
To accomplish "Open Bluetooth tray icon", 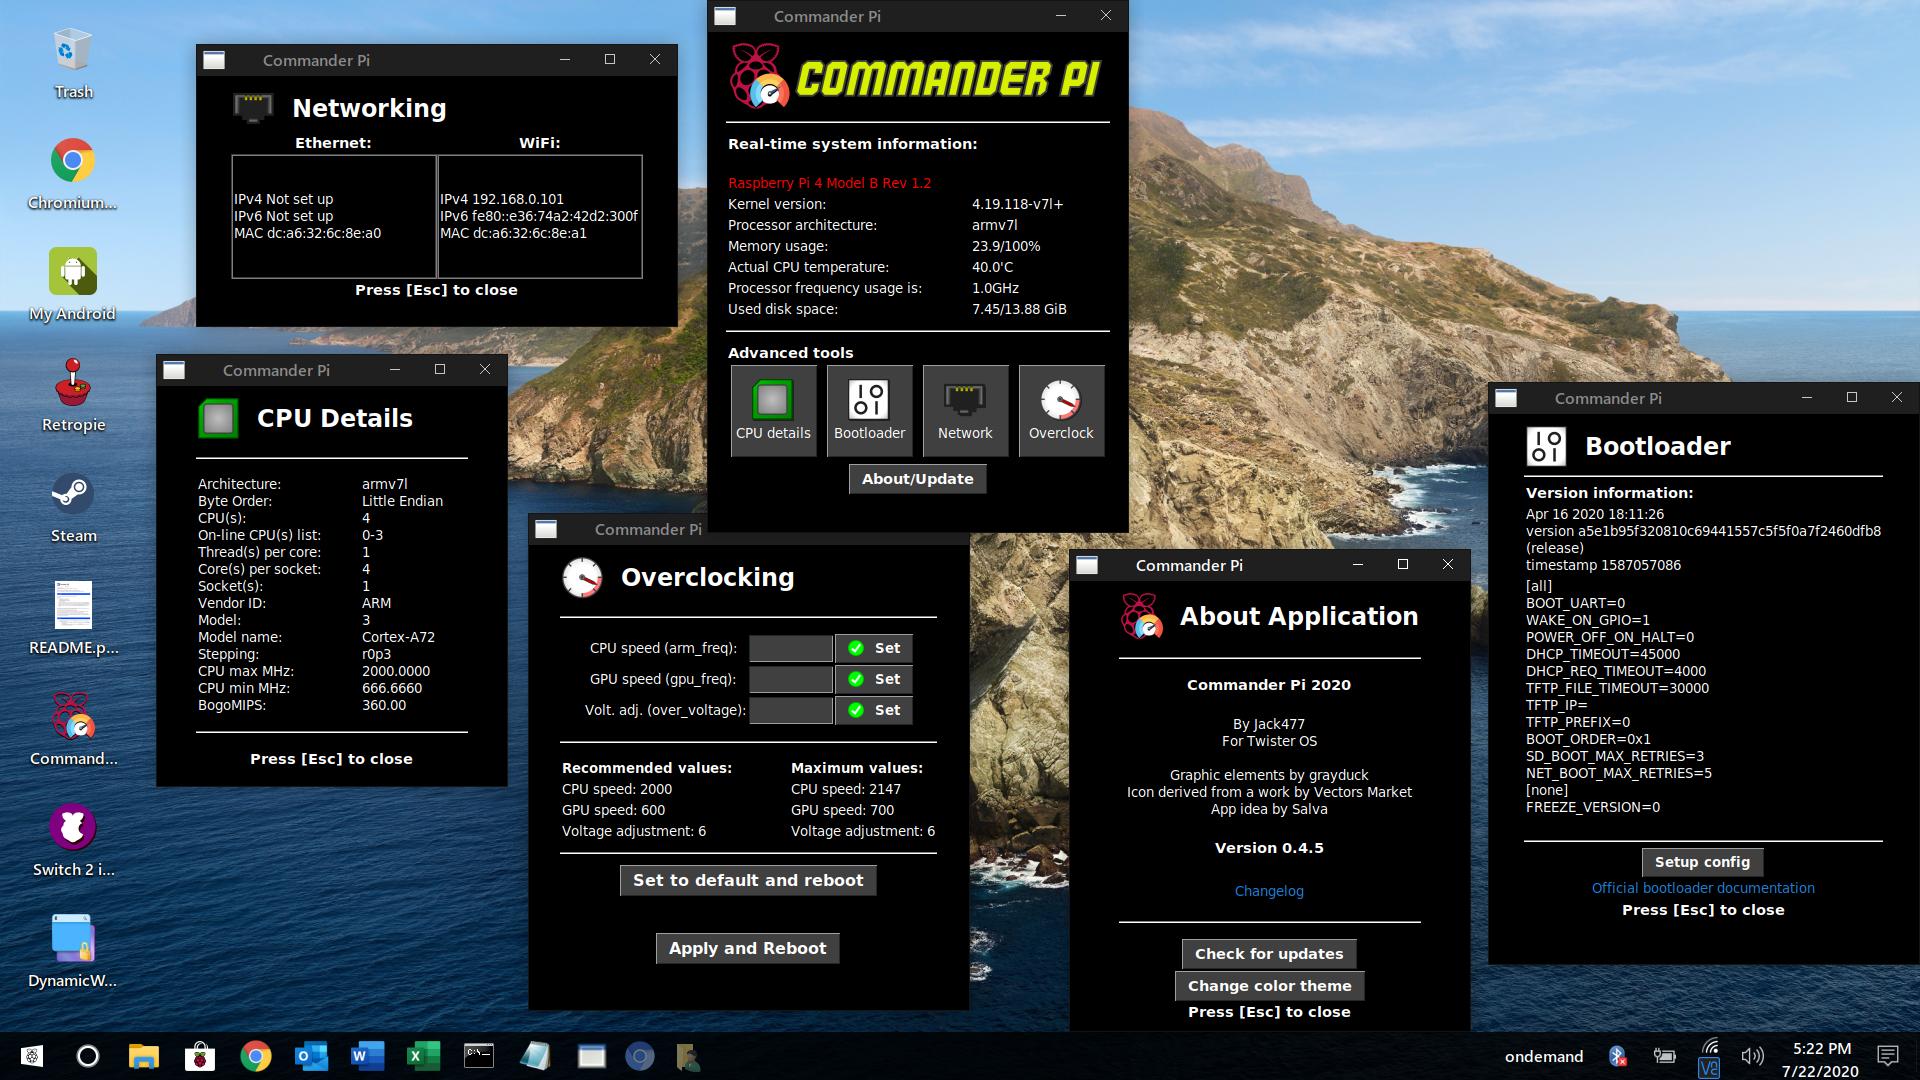I will coord(1617,1056).
